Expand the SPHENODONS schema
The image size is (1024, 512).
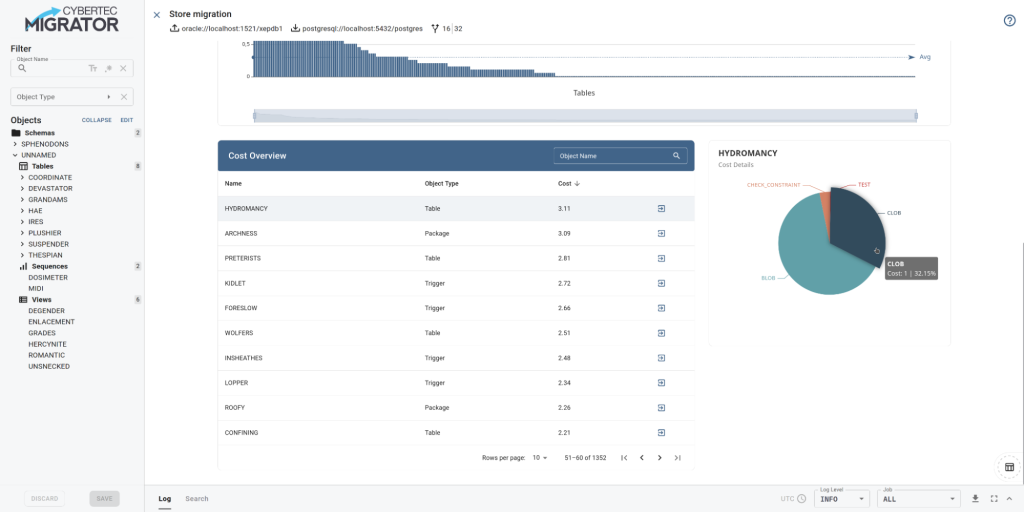click(x=15, y=144)
